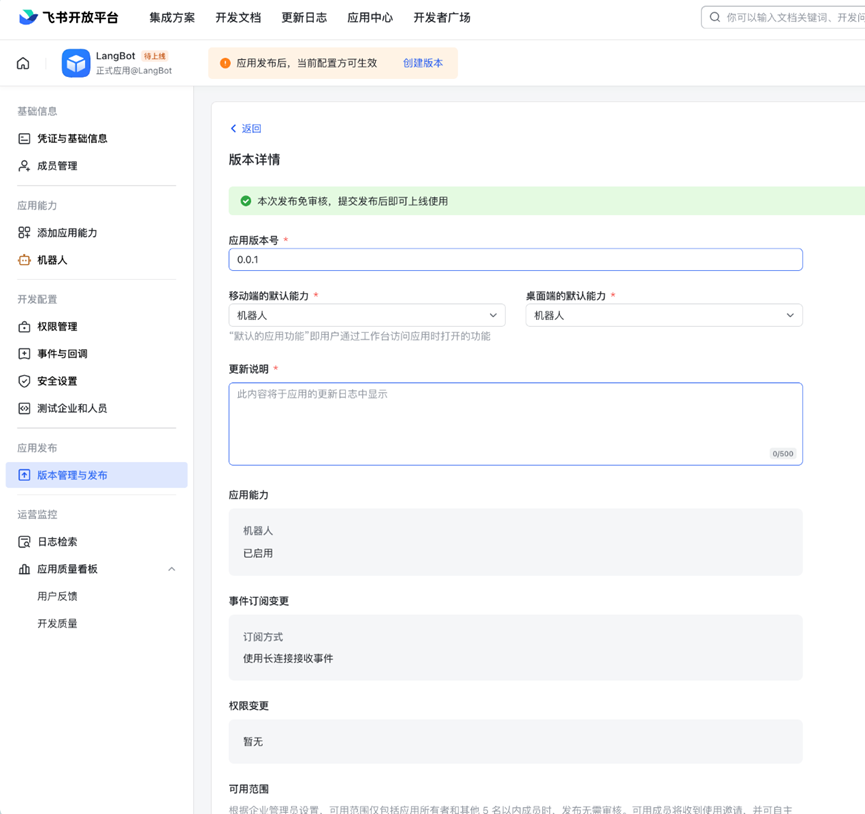
Task: Open 应用中心 top menu
Action: pyautogui.click(x=370, y=18)
